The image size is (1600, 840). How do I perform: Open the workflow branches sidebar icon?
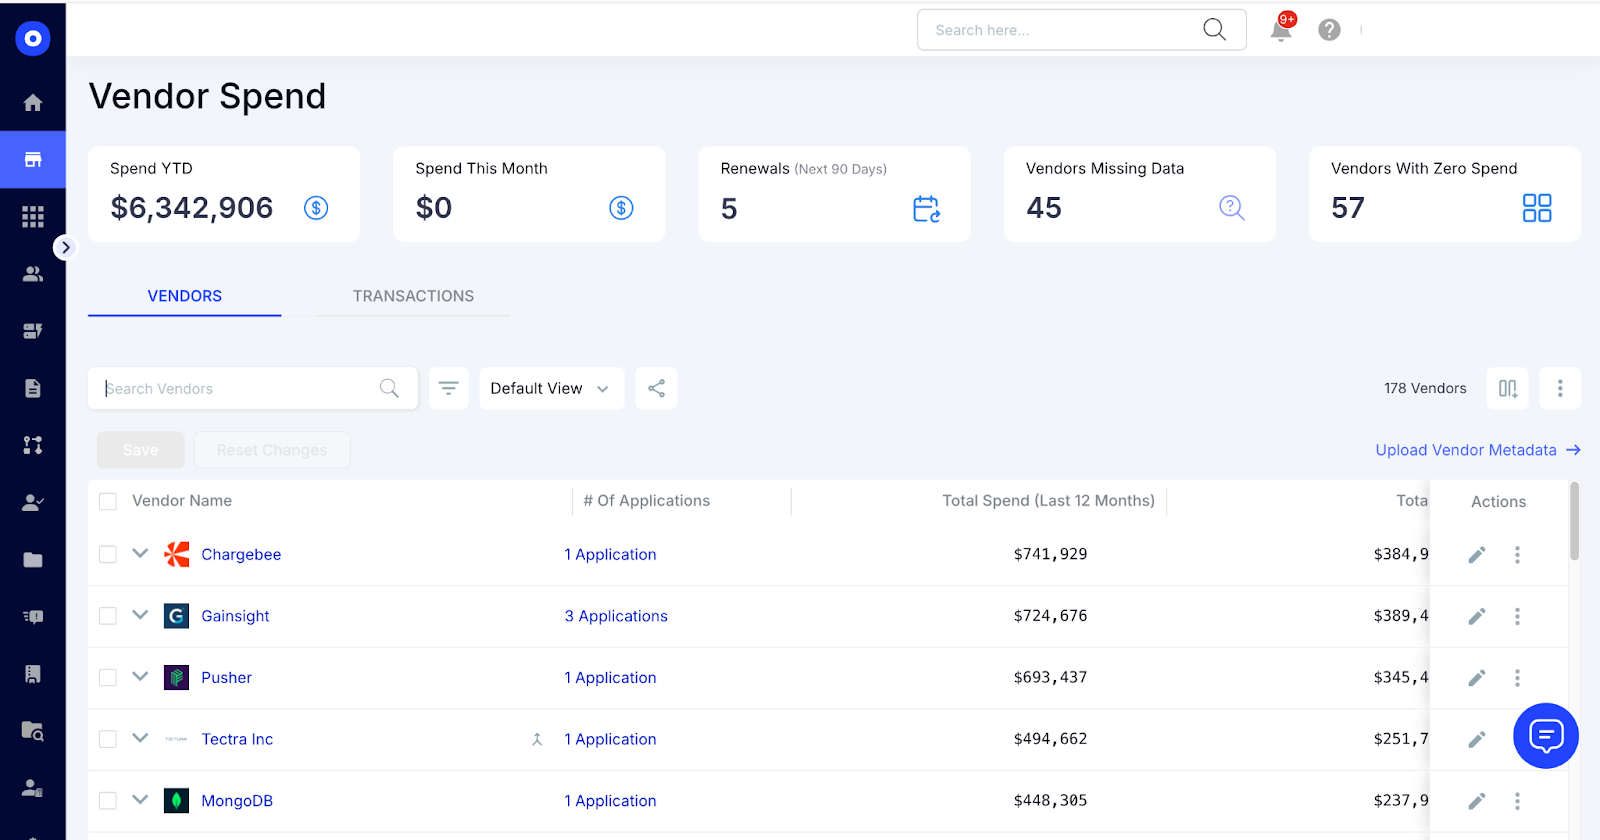tap(33, 445)
